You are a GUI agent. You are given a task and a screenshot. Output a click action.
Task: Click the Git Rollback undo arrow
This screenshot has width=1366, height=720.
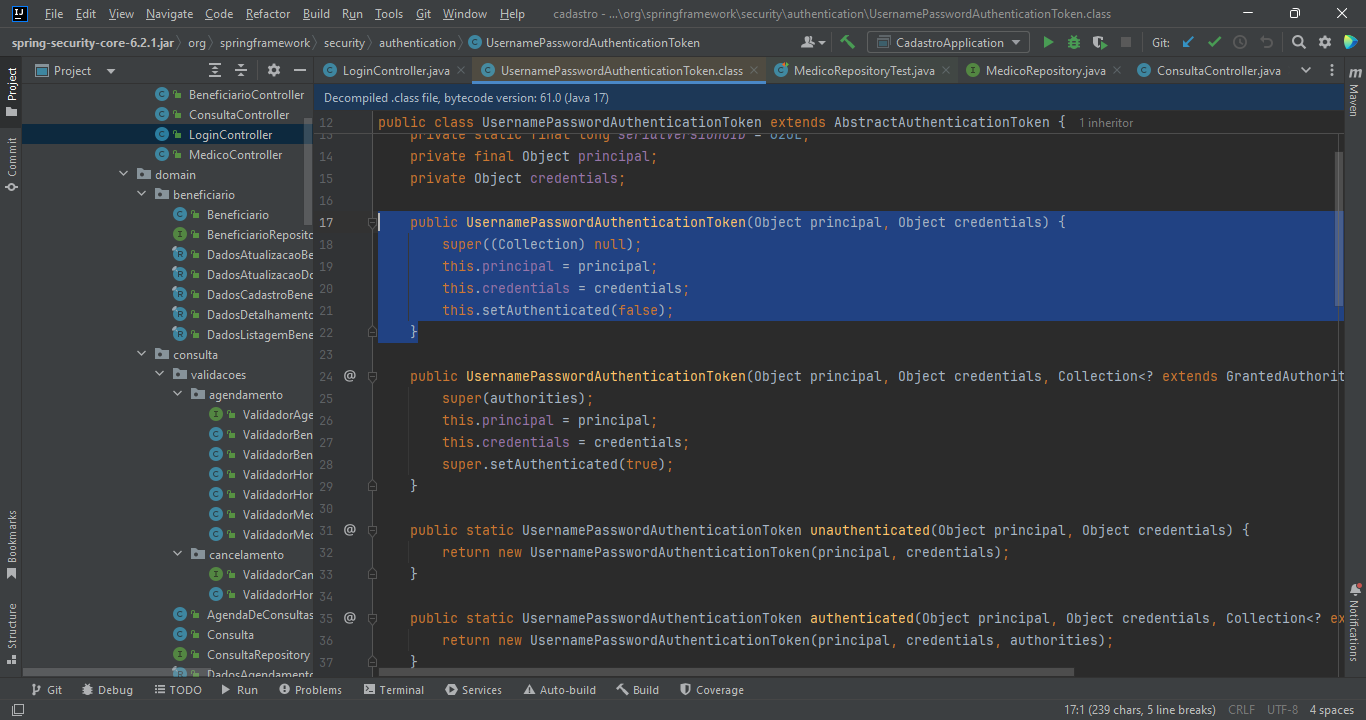click(x=1266, y=42)
